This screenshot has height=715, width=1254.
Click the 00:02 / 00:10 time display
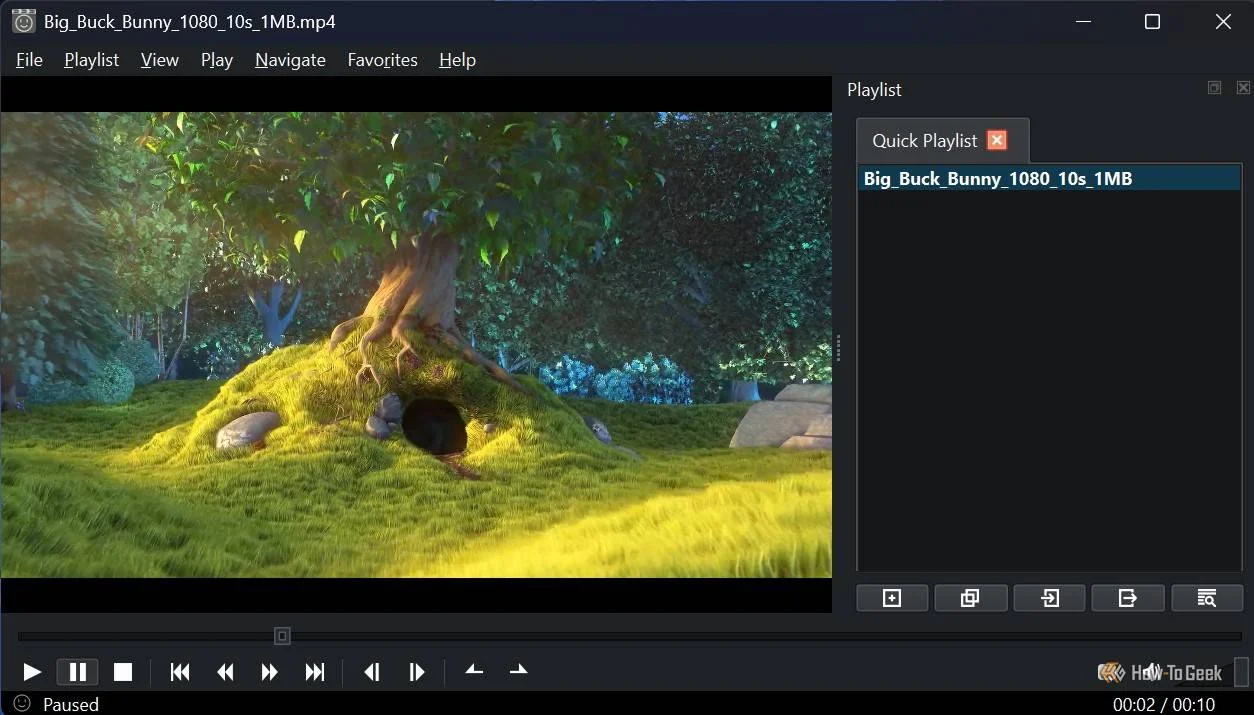point(1164,704)
